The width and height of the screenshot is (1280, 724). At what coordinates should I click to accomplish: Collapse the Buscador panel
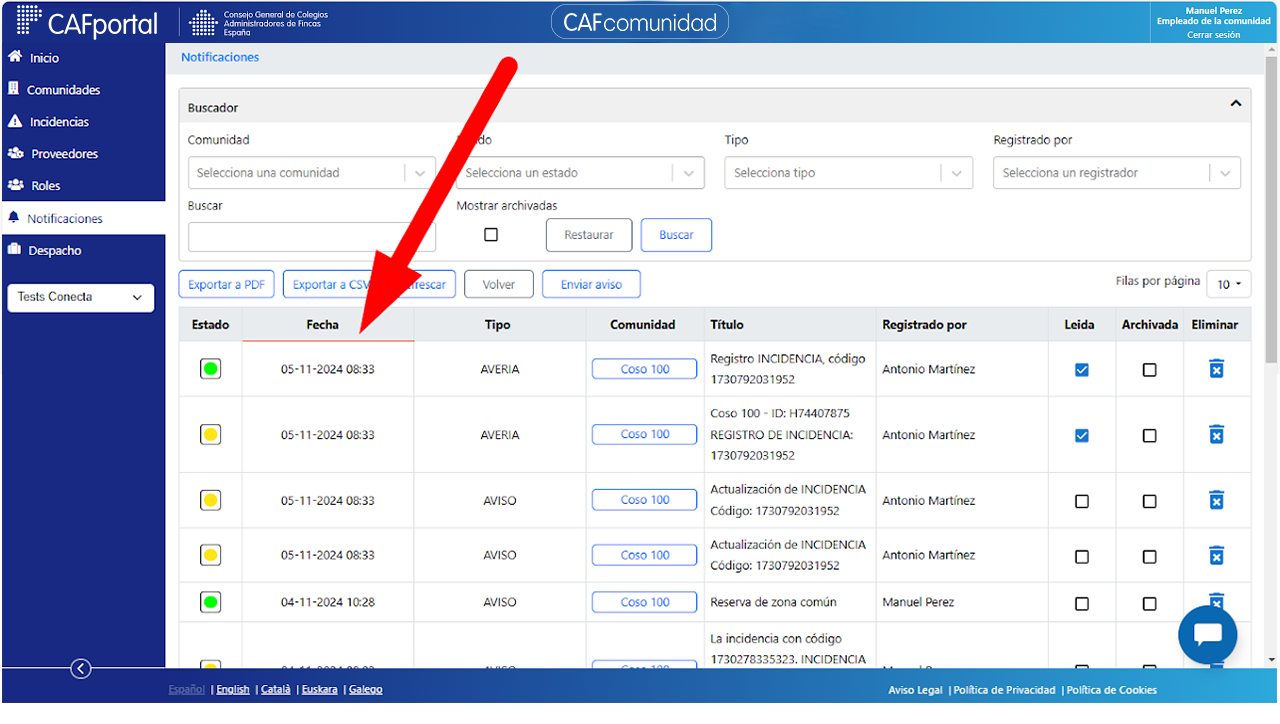tap(1236, 104)
